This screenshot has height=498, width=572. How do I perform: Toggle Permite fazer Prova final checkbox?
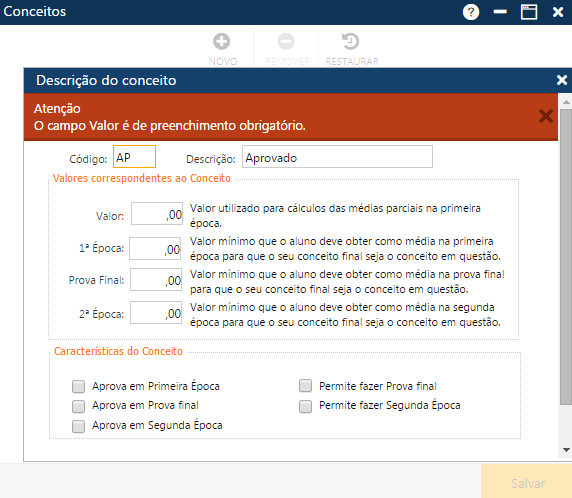click(x=305, y=386)
